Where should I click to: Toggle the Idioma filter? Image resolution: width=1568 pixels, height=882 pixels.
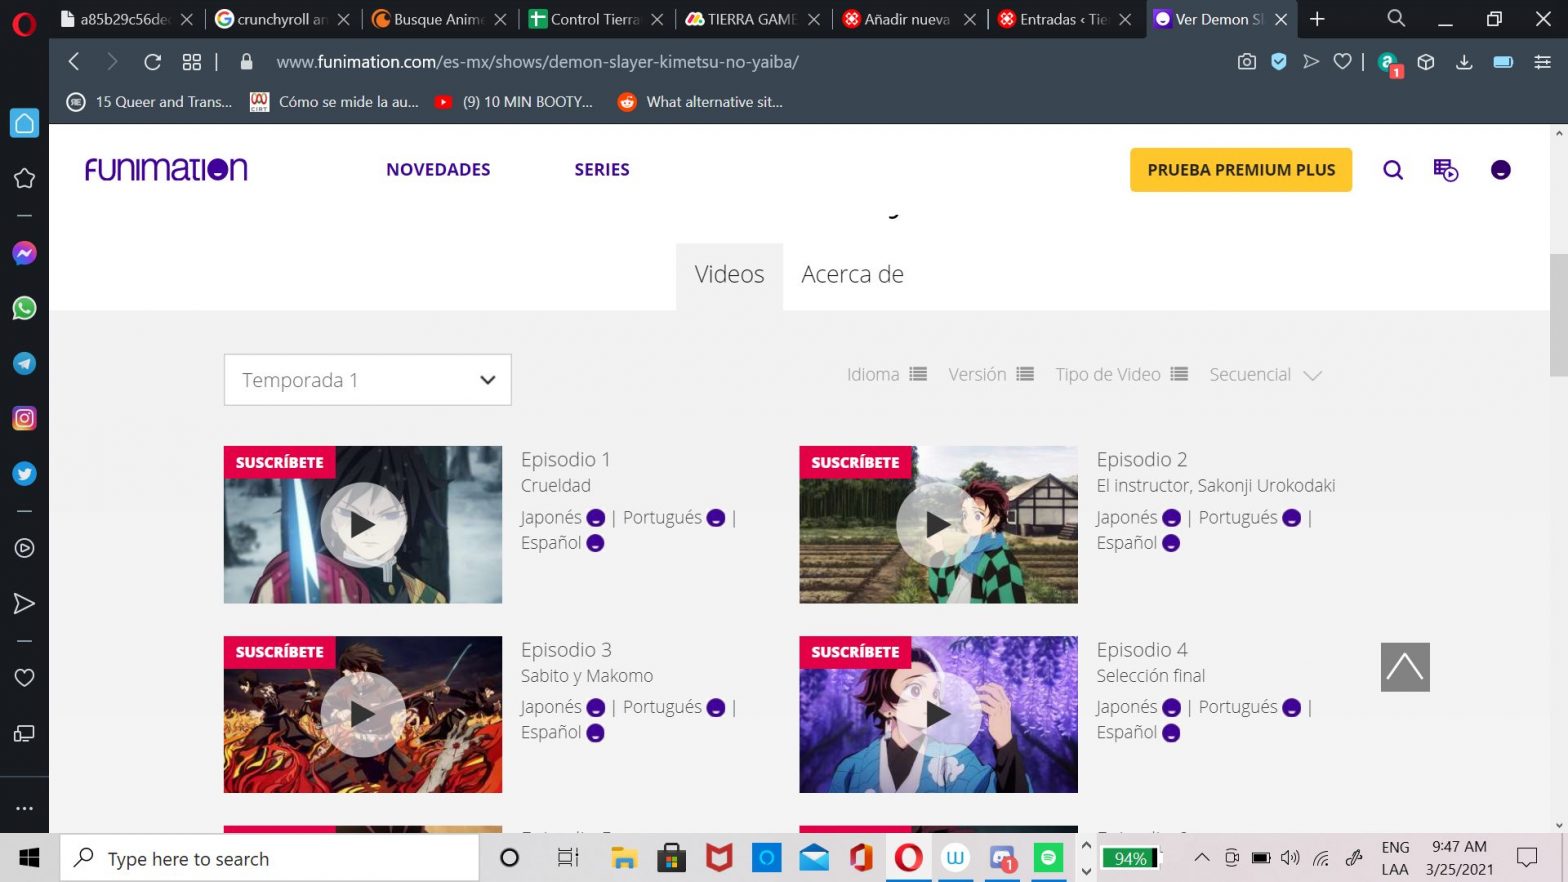tap(887, 375)
